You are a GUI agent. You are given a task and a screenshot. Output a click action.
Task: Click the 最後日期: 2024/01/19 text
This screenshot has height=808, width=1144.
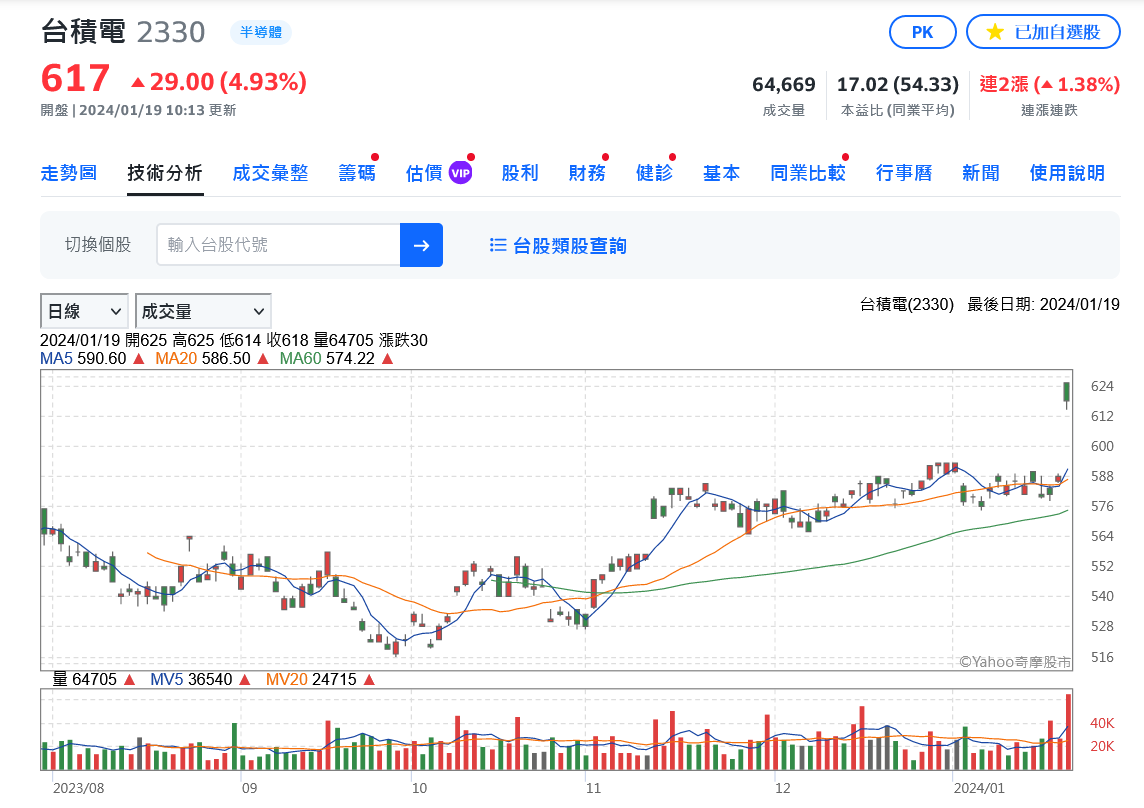click(1043, 304)
